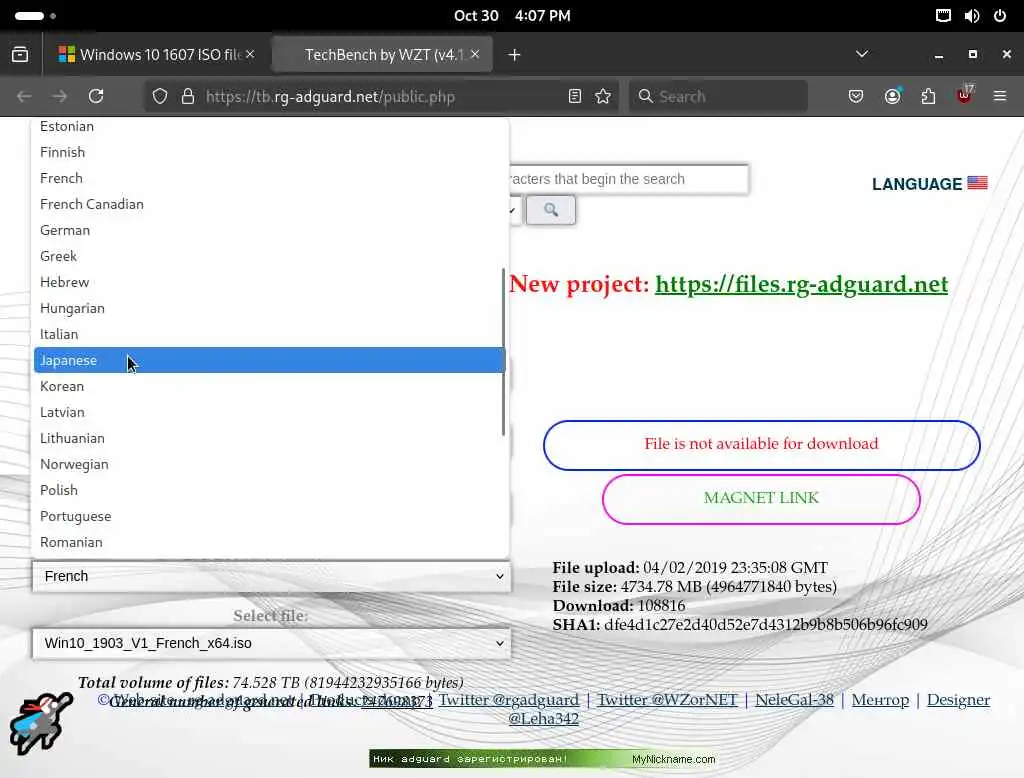The height and width of the screenshot is (778, 1024).
Task: Pick Italian from the list
Action: click(270, 334)
